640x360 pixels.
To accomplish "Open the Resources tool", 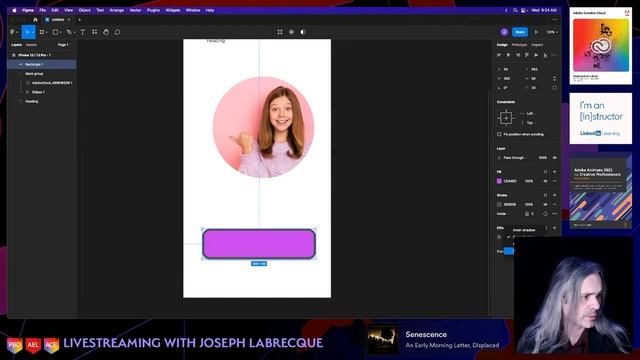I will coord(95,32).
